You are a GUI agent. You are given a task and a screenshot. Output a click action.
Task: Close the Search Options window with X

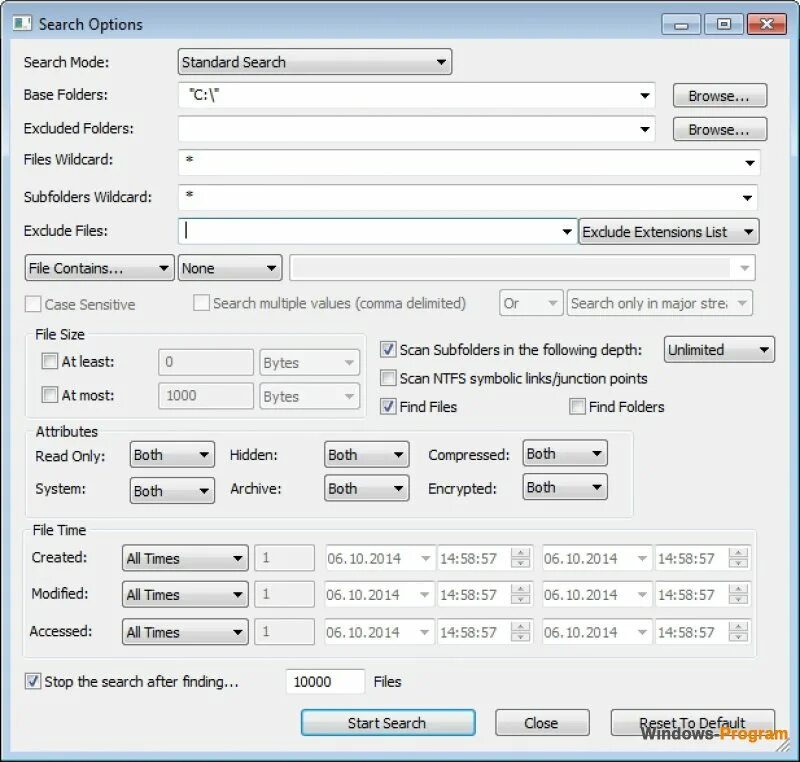(766, 24)
